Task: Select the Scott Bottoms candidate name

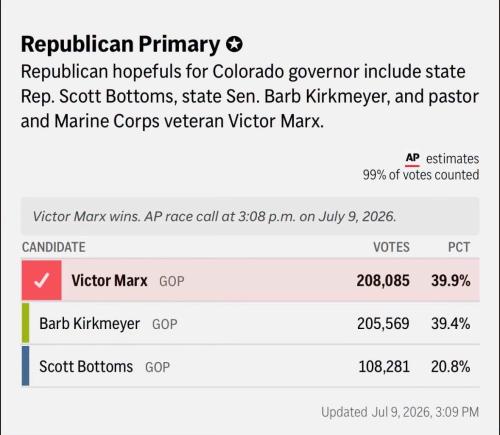Action: click(x=86, y=367)
